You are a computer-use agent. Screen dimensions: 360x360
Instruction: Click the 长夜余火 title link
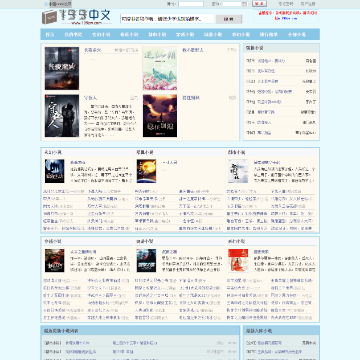[92, 50]
